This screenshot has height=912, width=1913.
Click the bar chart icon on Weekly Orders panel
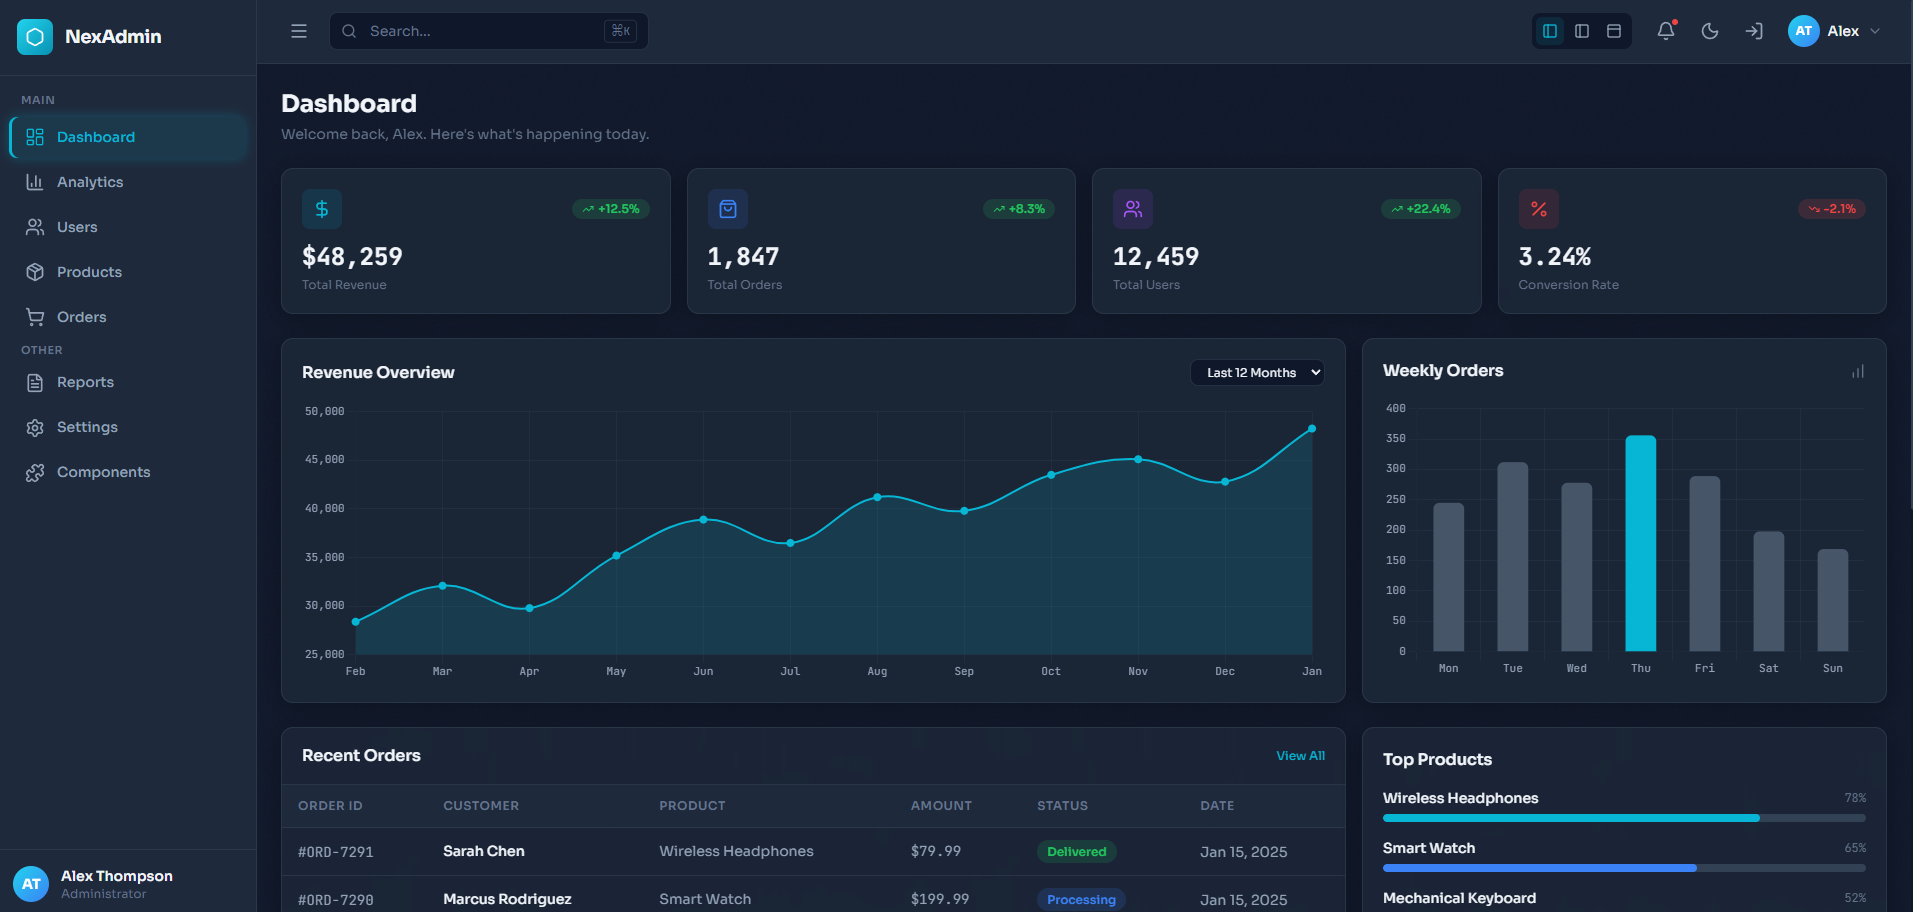tap(1857, 371)
